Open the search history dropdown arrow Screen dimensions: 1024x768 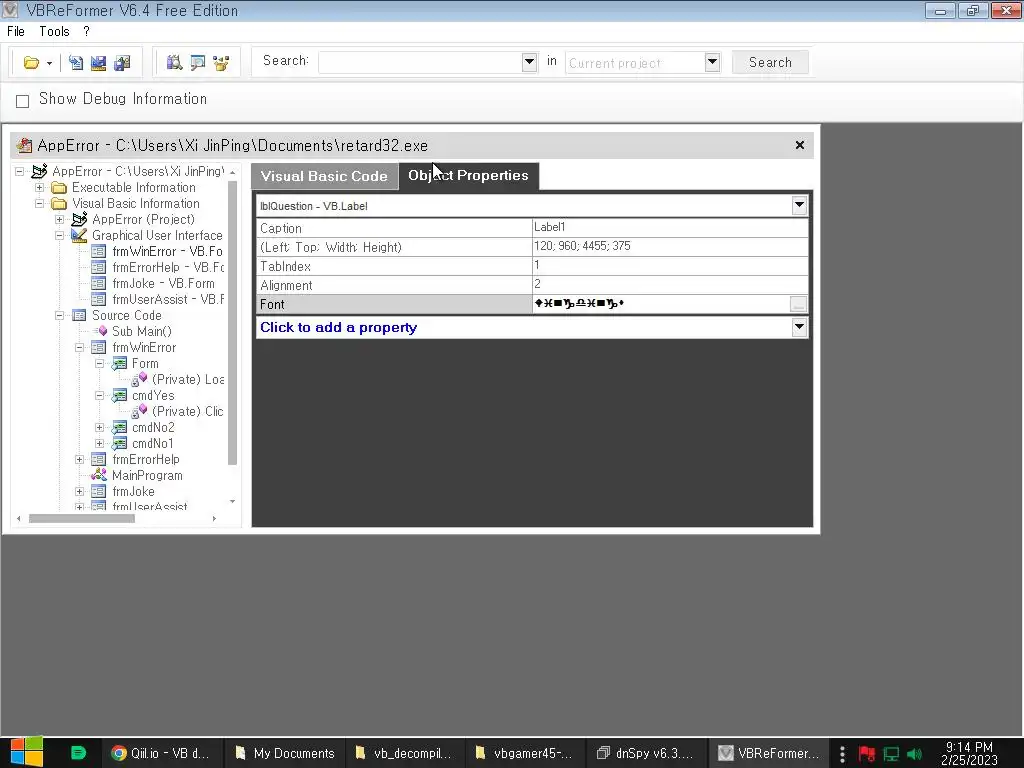tap(530, 63)
